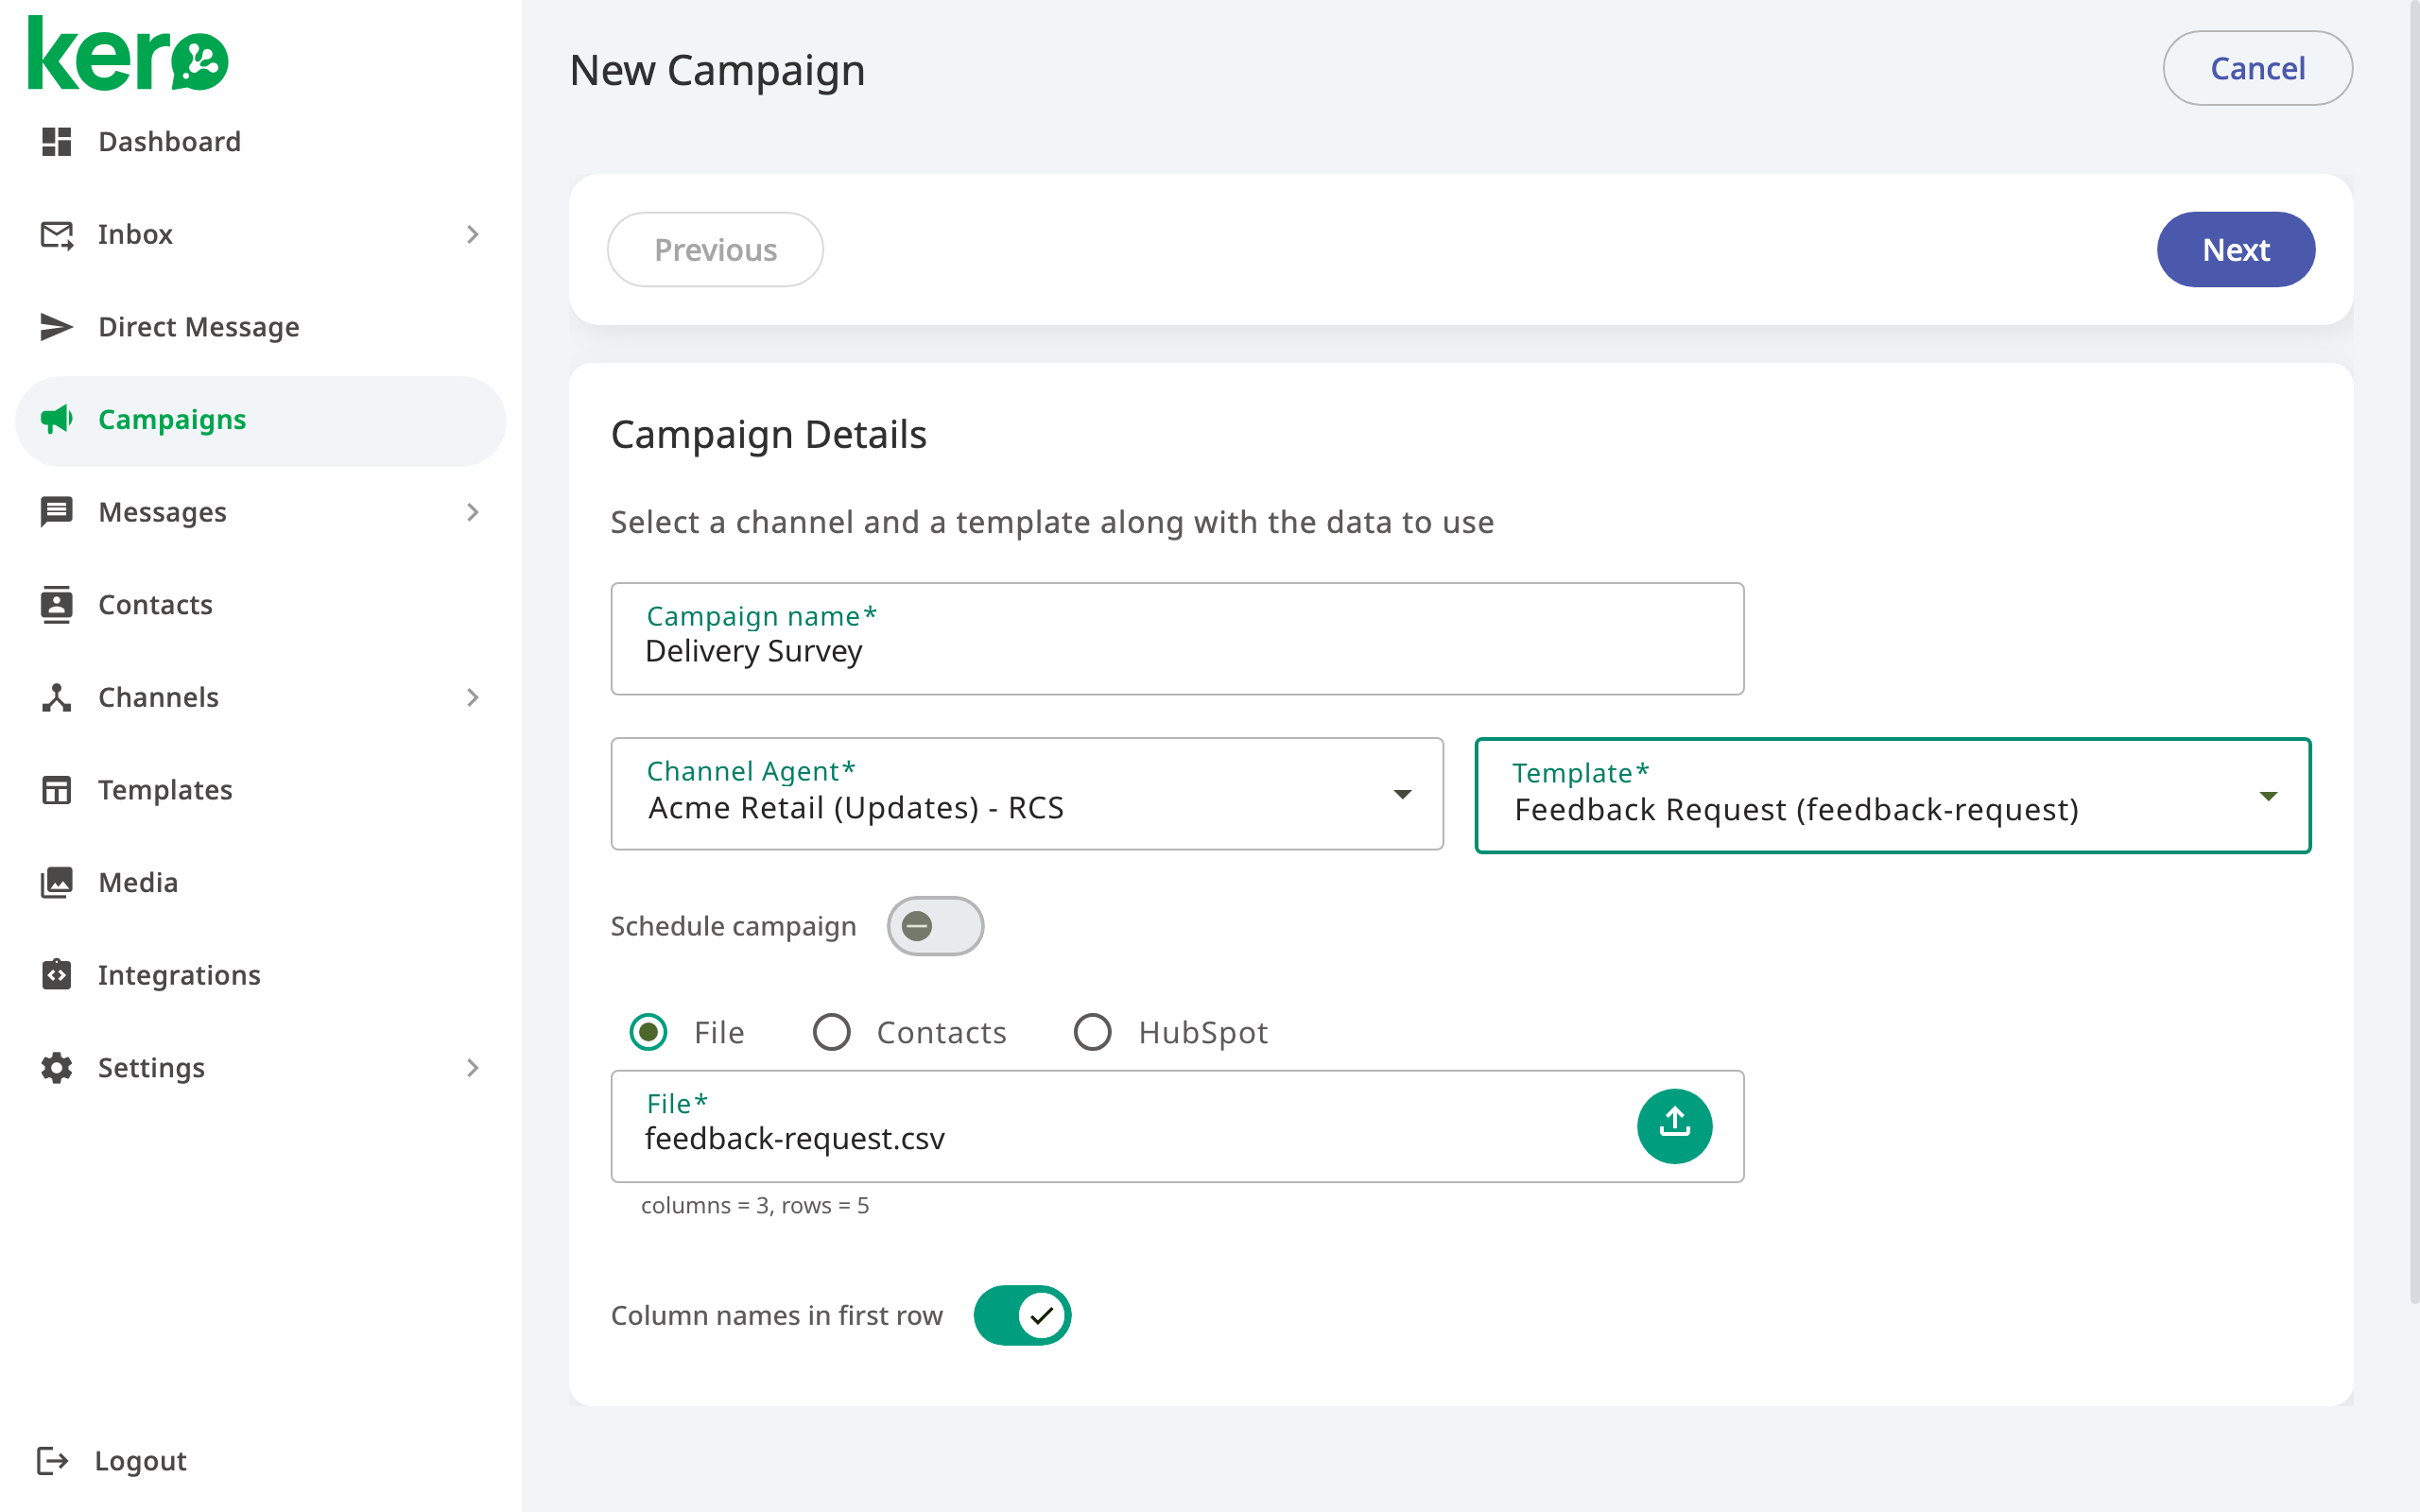Click the Kero logo
Screen dimensions: 2420x1512
tap(128, 54)
